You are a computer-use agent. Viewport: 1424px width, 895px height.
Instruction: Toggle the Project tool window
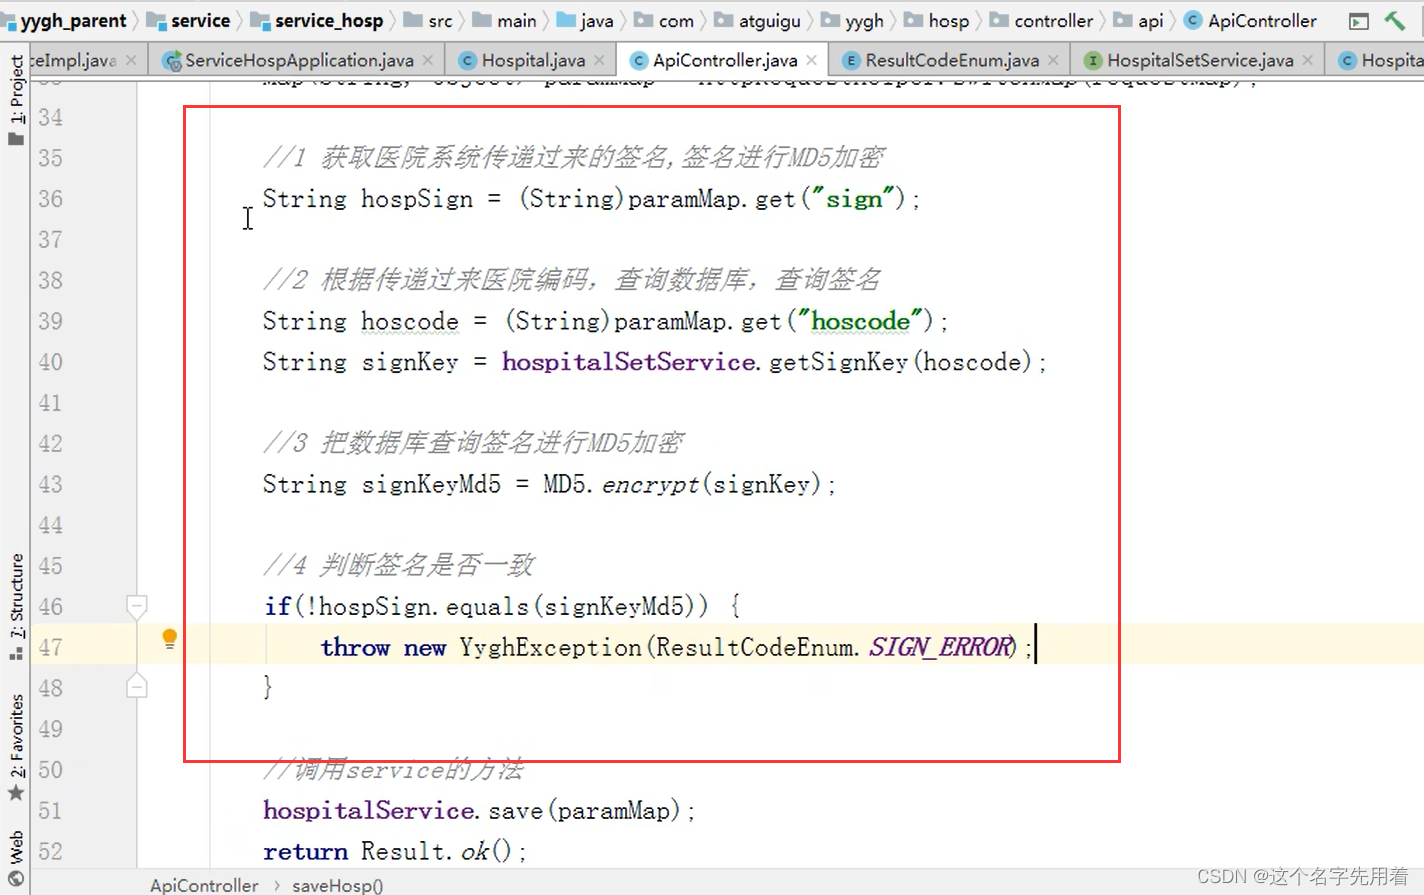point(16,99)
